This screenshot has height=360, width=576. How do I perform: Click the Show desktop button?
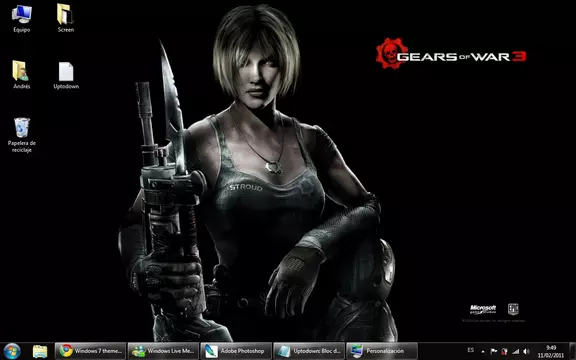tap(572, 351)
